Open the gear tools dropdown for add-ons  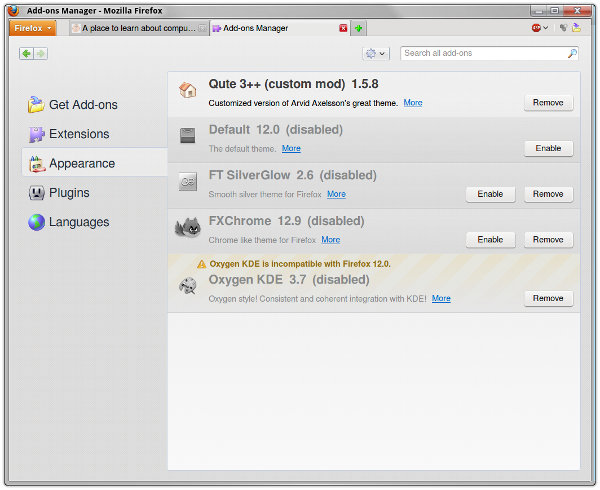375,54
